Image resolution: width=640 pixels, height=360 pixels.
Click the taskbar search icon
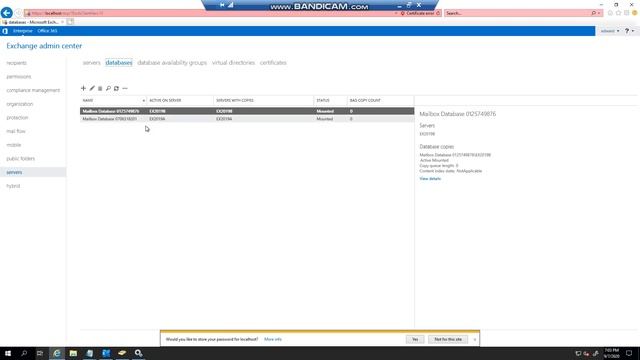(x=24, y=353)
